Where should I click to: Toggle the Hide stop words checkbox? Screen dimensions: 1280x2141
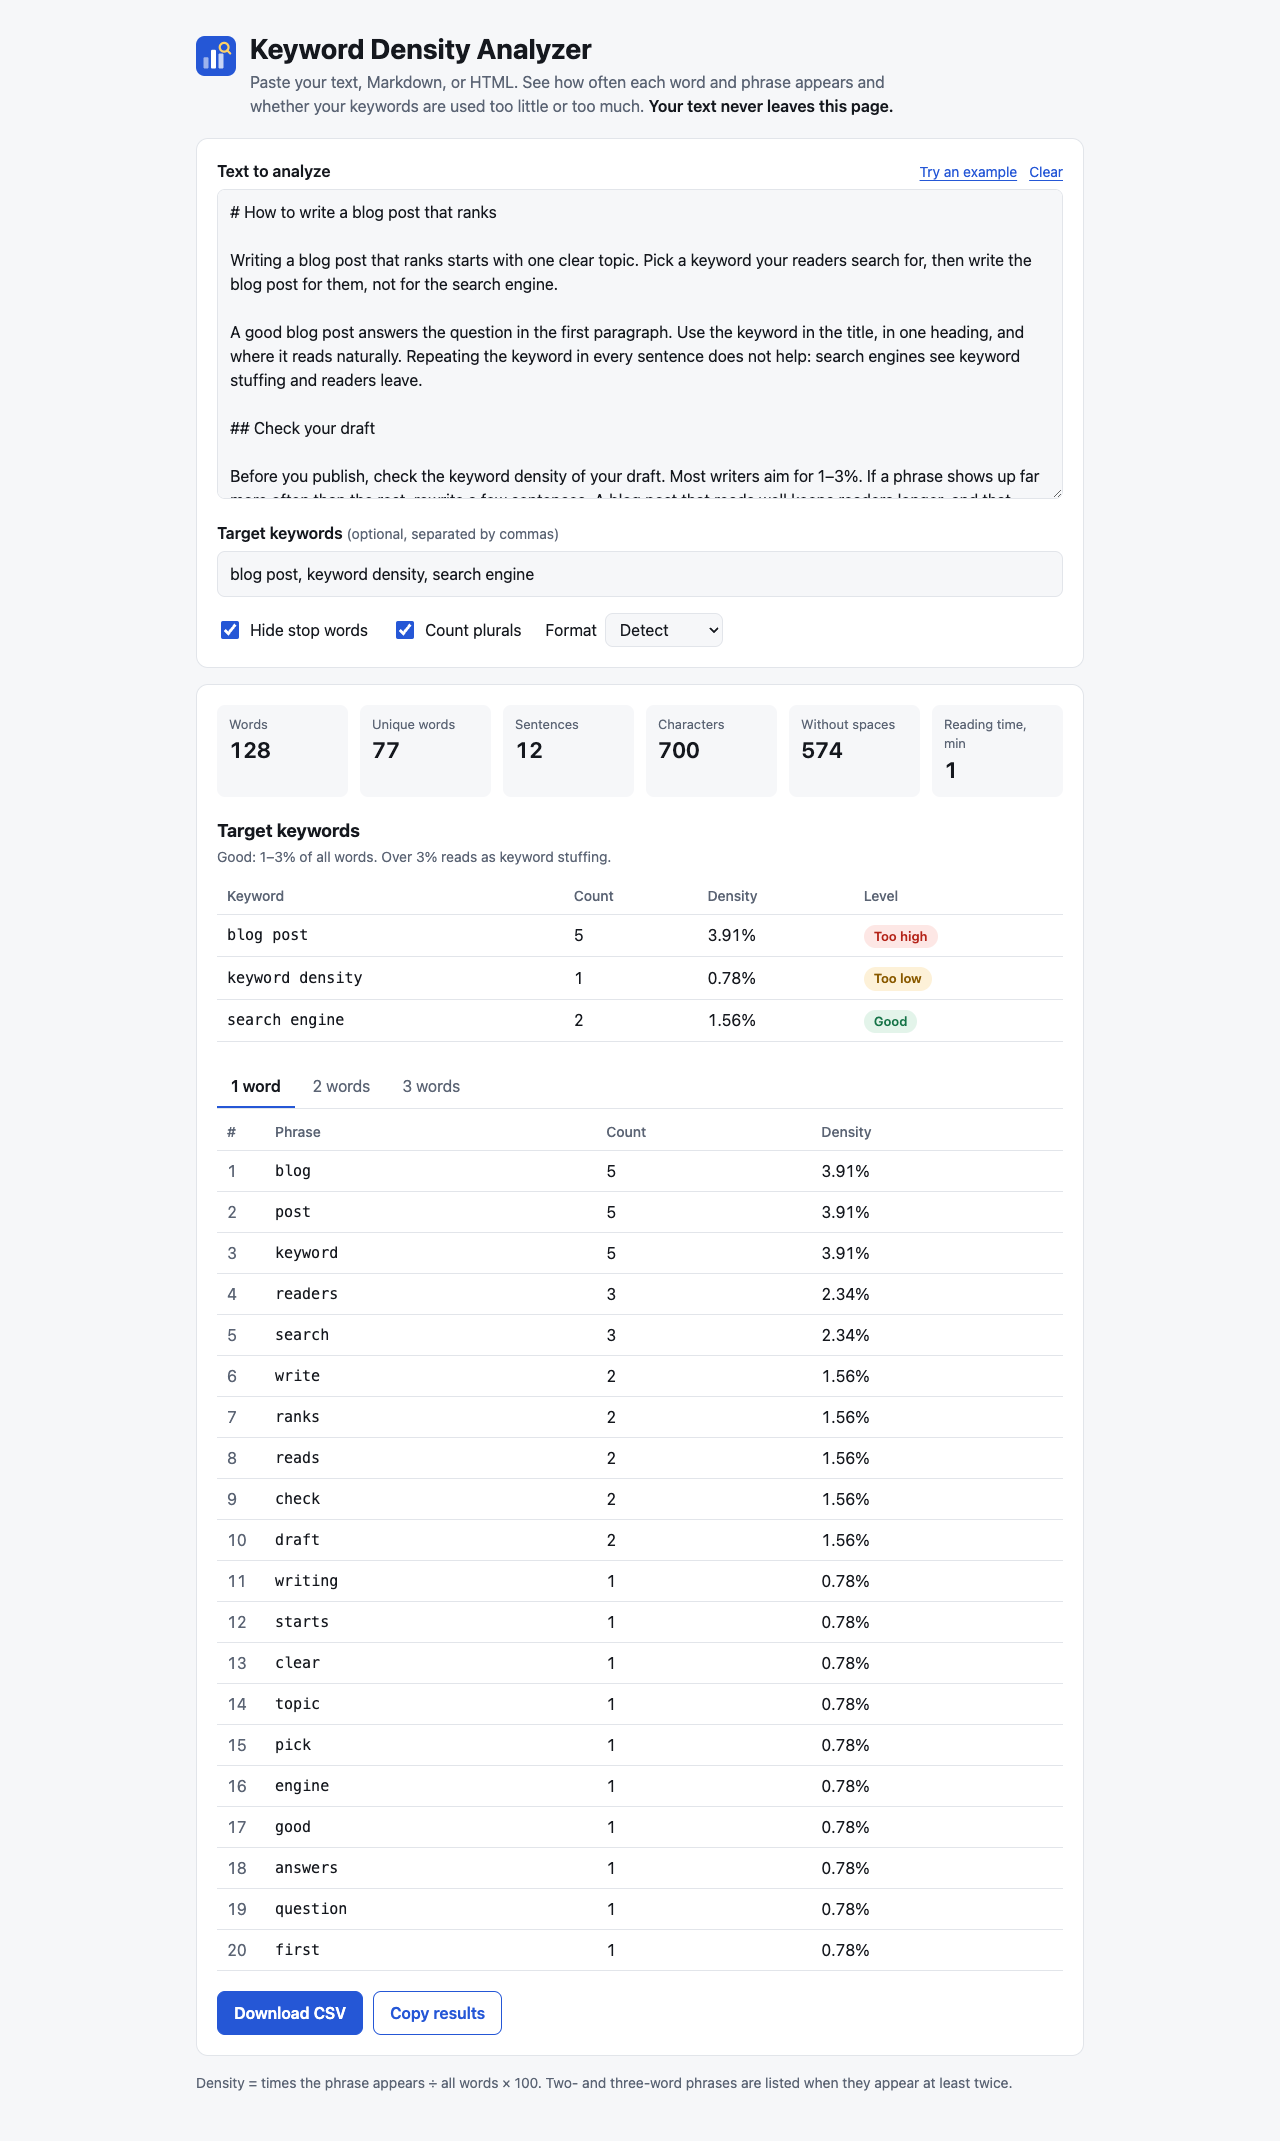230,630
